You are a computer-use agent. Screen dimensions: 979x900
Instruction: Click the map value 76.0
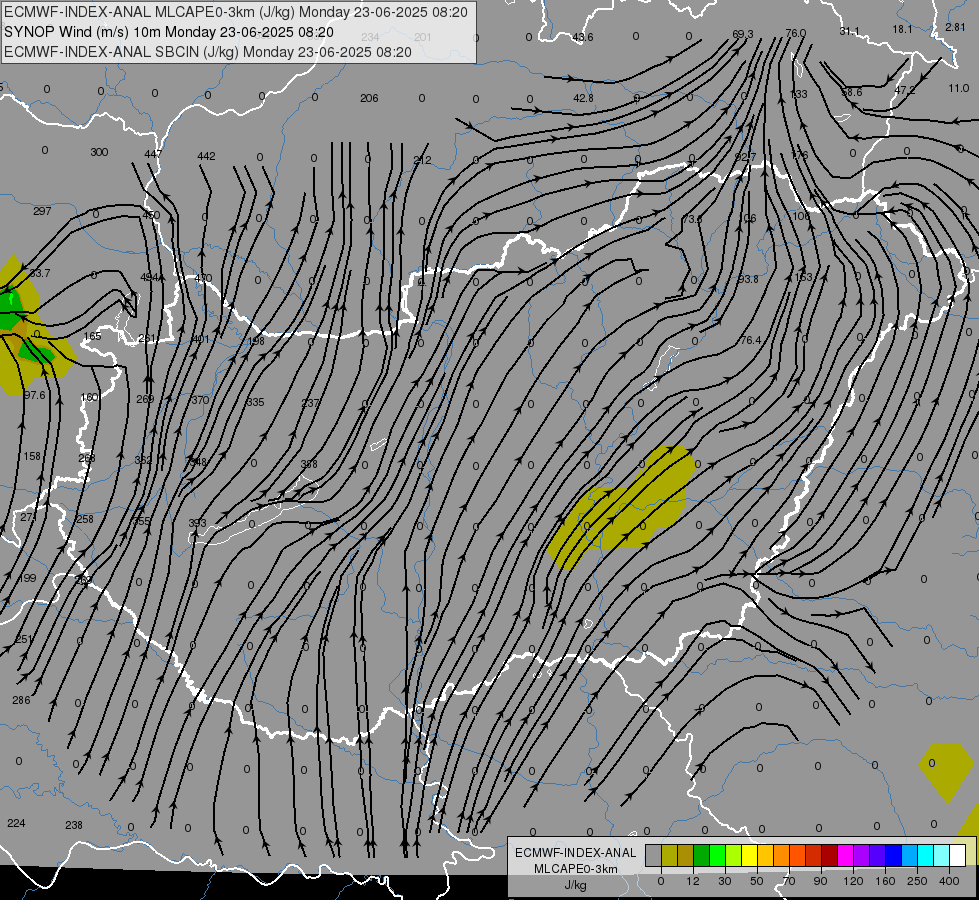[795, 33]
